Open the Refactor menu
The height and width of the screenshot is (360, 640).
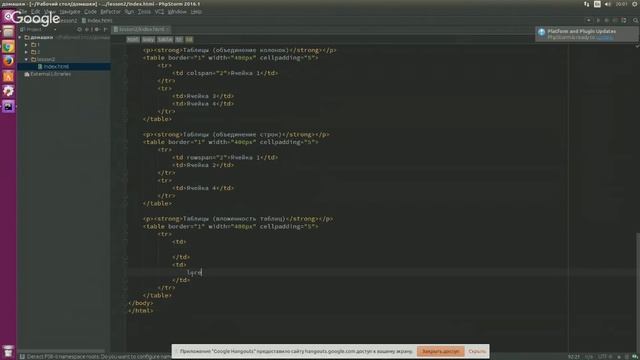coord(111,12)
